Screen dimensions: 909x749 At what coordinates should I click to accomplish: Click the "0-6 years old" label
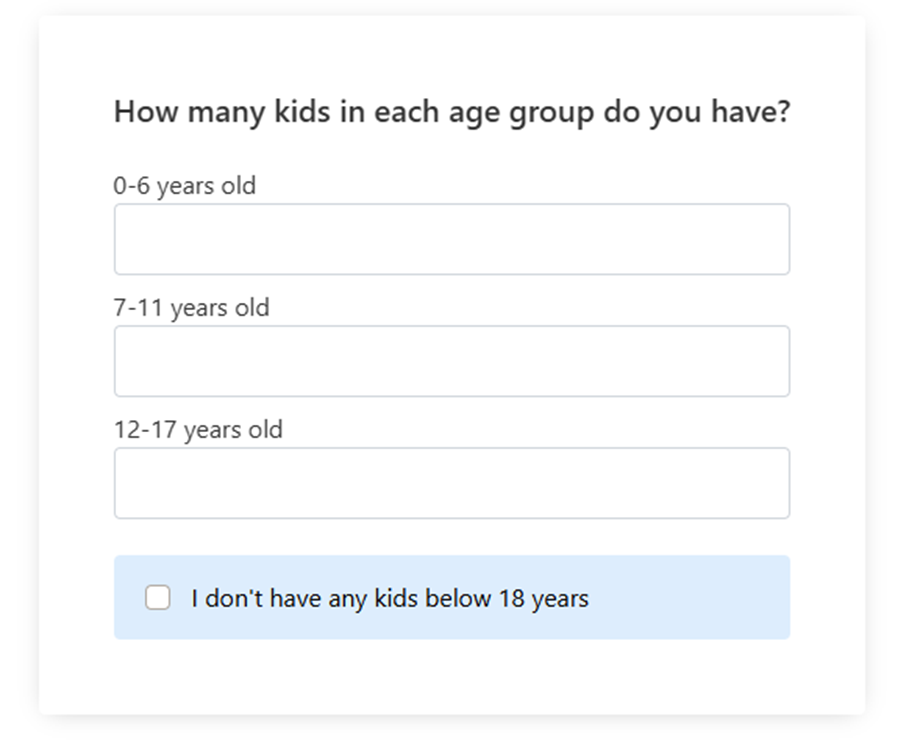click(185, 186)
